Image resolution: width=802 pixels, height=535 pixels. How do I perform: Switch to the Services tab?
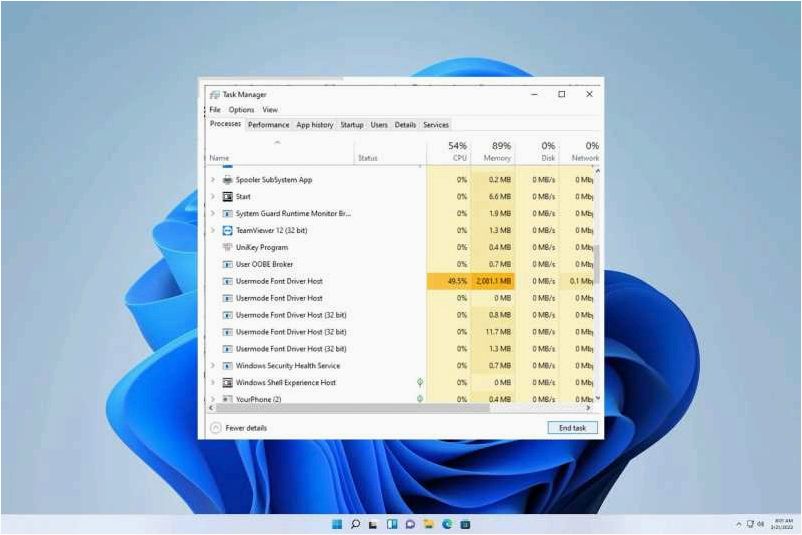(436, 125)
